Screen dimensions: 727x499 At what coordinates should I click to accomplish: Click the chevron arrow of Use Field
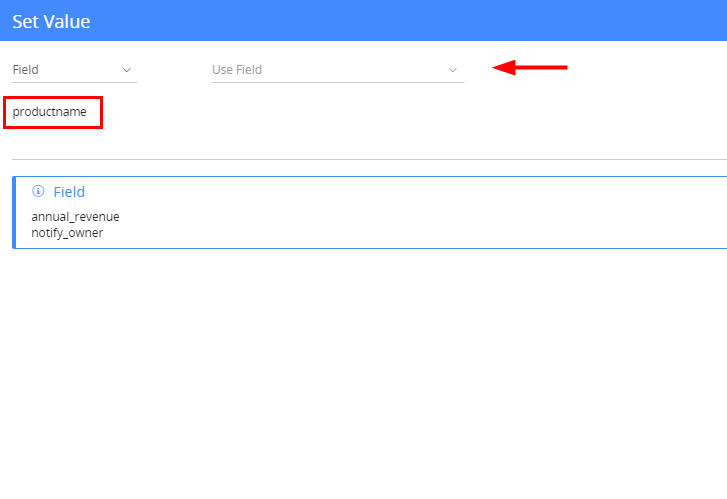(x=453, y=70)
